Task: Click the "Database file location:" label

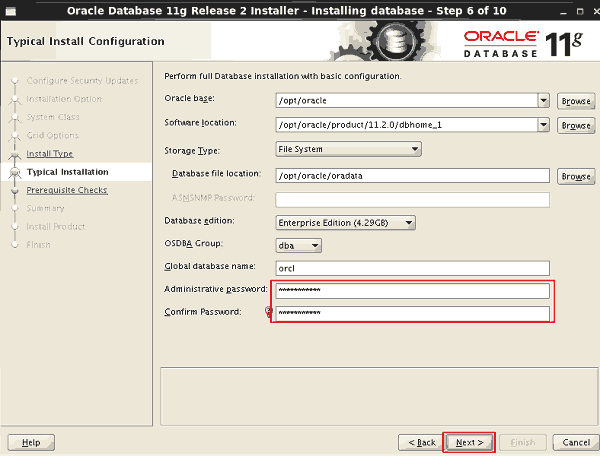Action: 216,174
